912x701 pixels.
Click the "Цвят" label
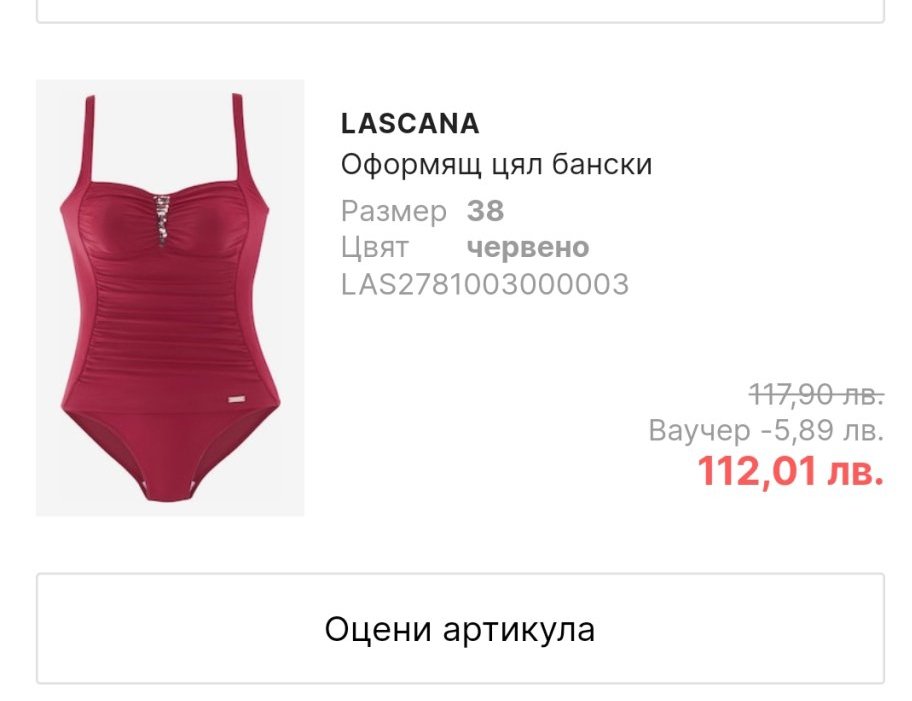coord(375,248)
